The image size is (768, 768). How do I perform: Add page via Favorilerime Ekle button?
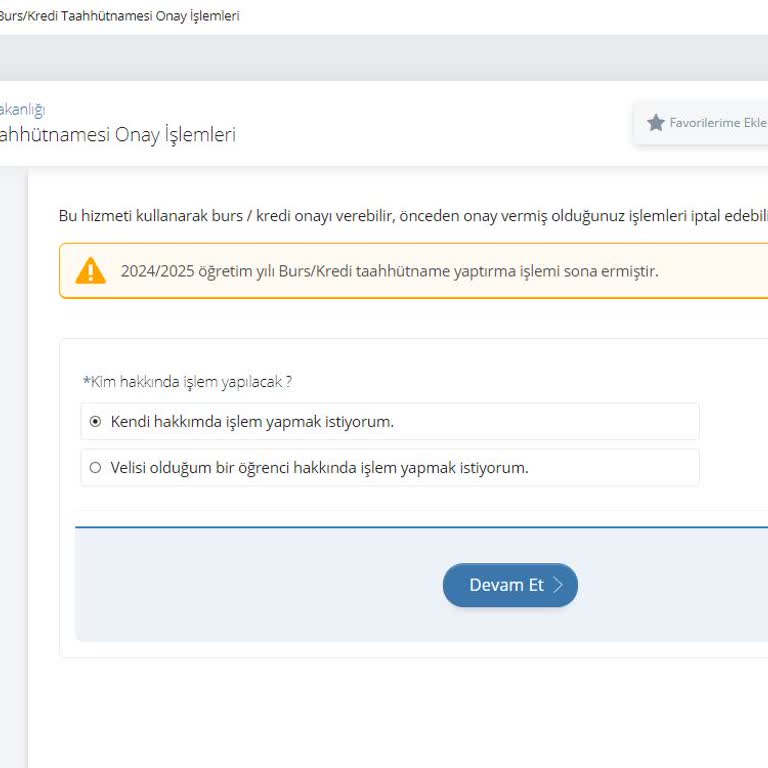(701, 122)
